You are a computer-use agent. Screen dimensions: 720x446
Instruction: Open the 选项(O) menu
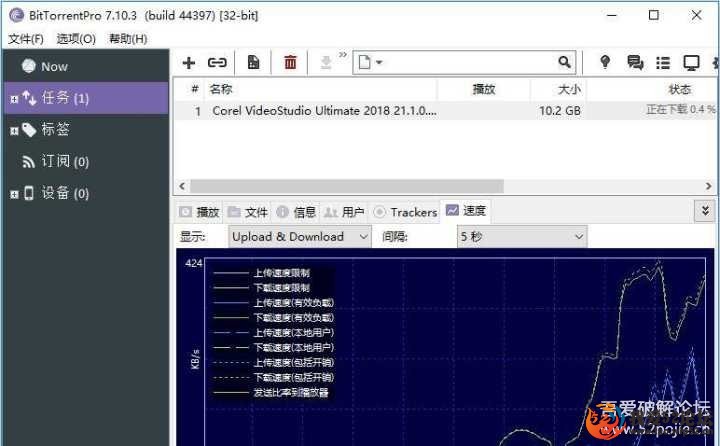76,39
